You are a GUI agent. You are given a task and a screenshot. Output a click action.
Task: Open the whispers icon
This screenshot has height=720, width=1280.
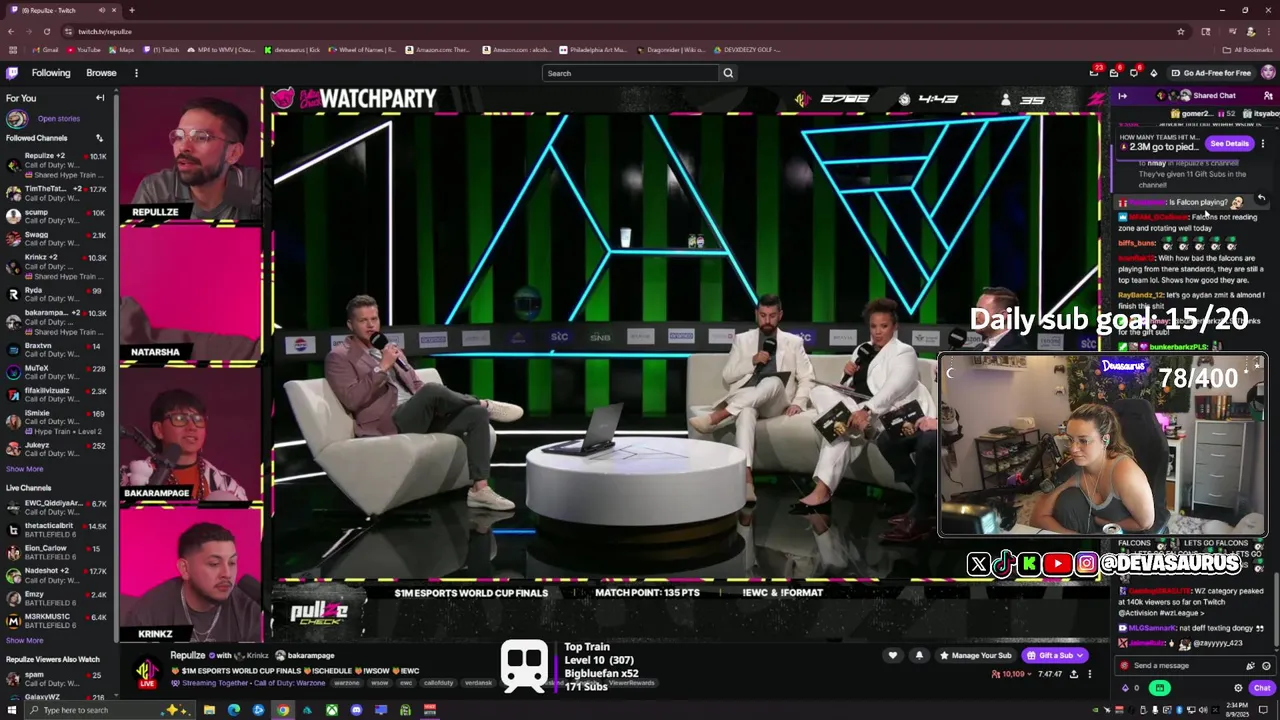click(1134, 73)
